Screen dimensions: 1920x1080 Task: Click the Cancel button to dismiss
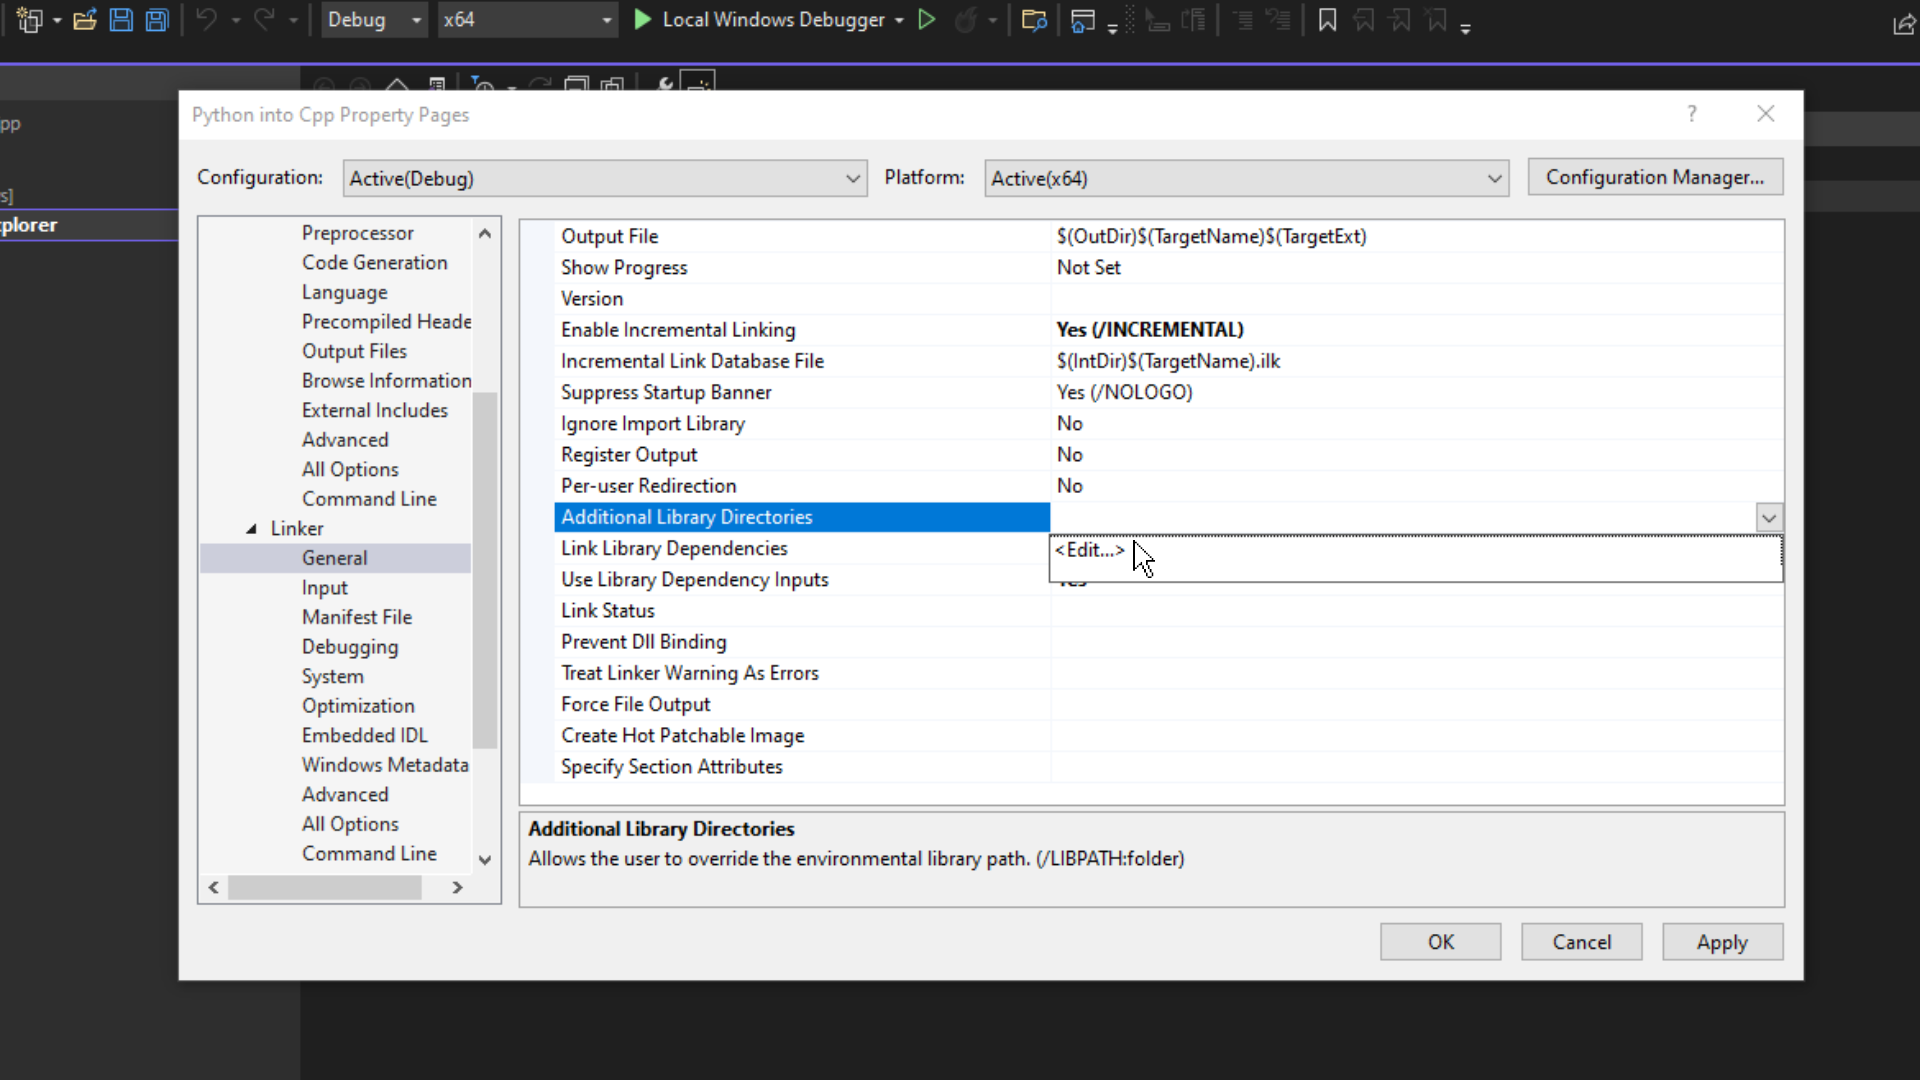pyautogui.click(x=1581, y=942)
